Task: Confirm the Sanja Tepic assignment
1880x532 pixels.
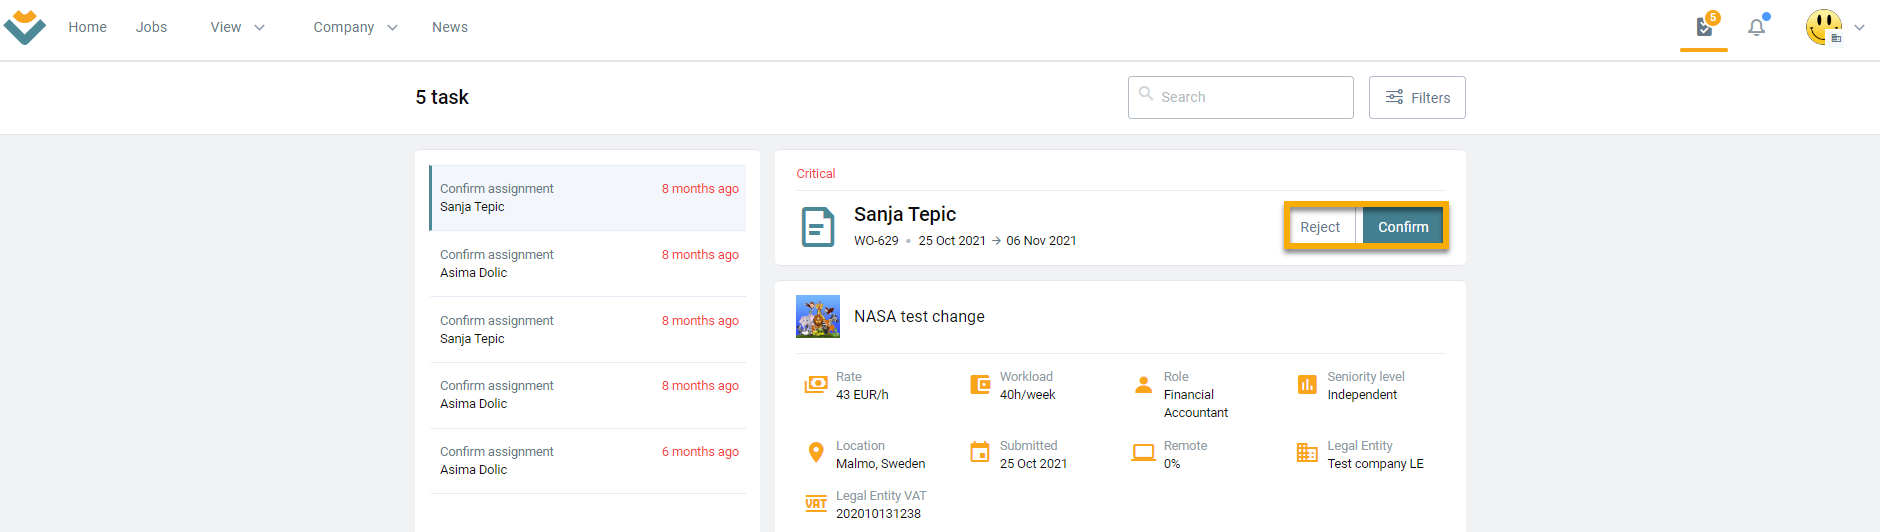Action: pos(1403,227)
